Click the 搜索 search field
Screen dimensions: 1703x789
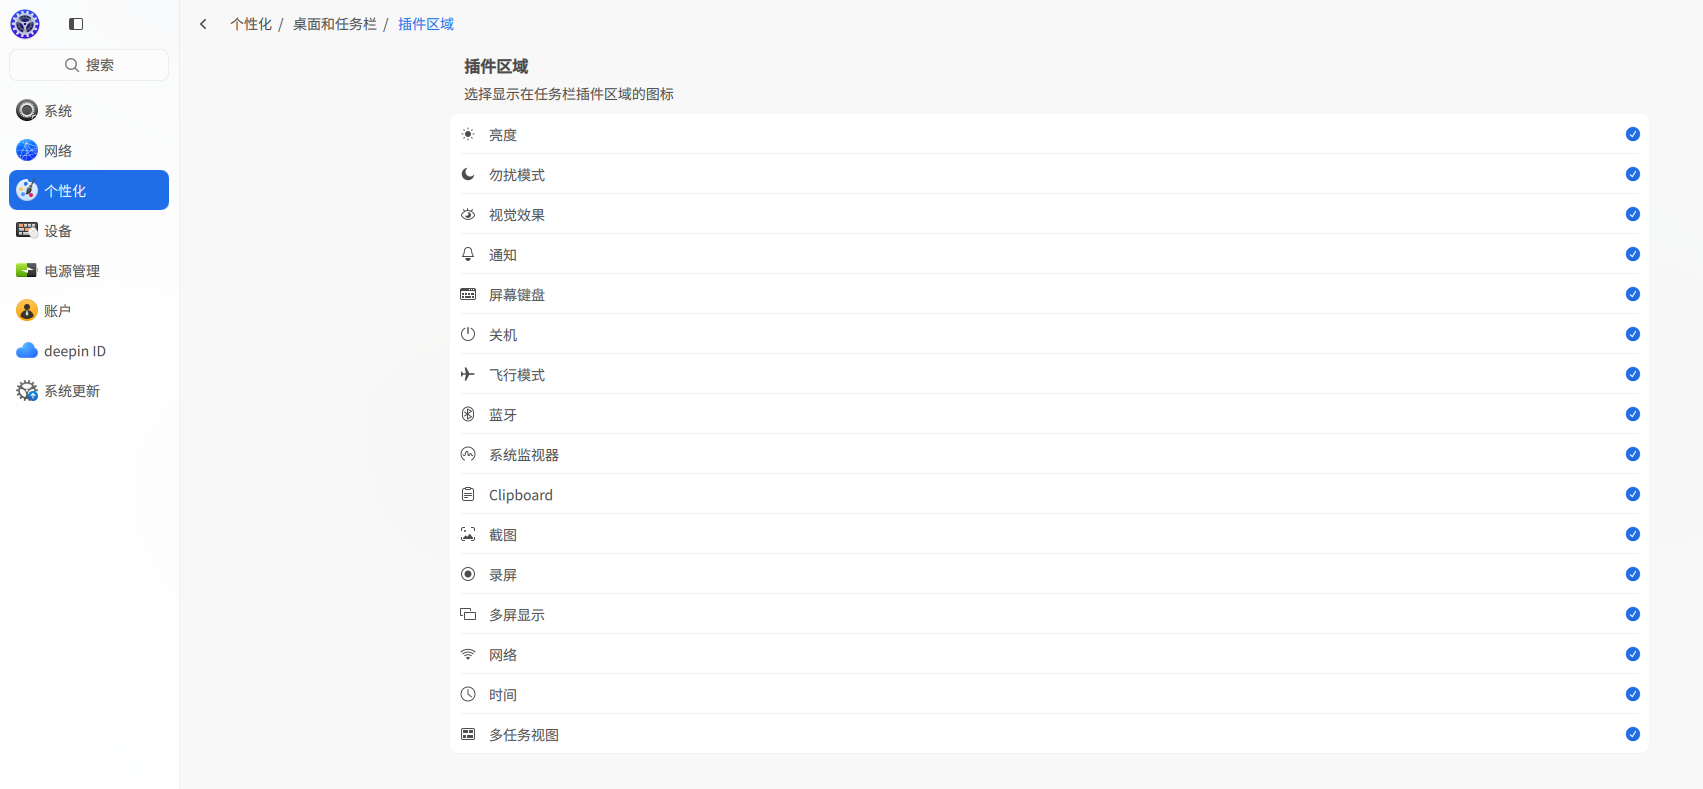[x=89, y=65]
